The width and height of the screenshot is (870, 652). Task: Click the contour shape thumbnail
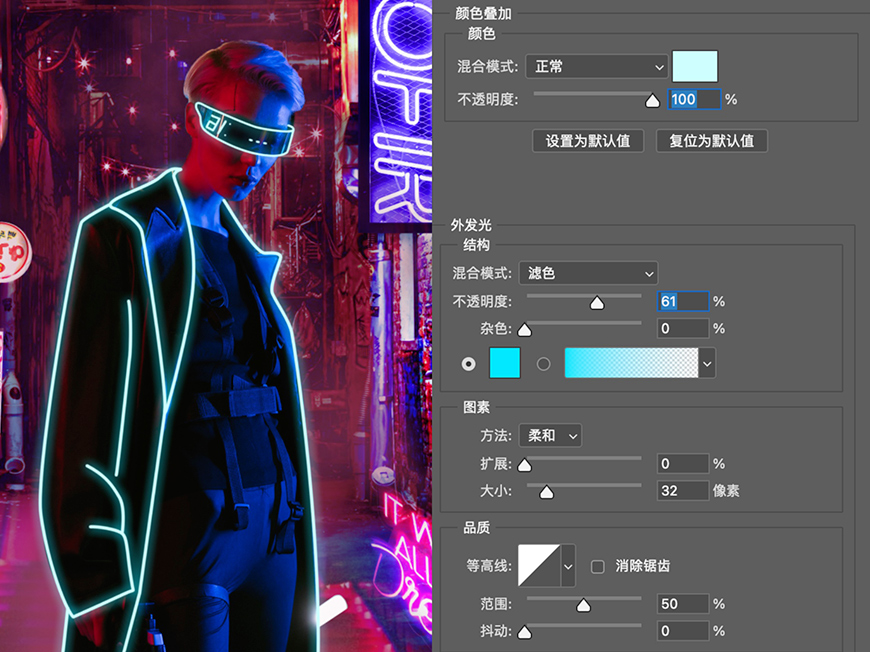(x=539, y=565)
